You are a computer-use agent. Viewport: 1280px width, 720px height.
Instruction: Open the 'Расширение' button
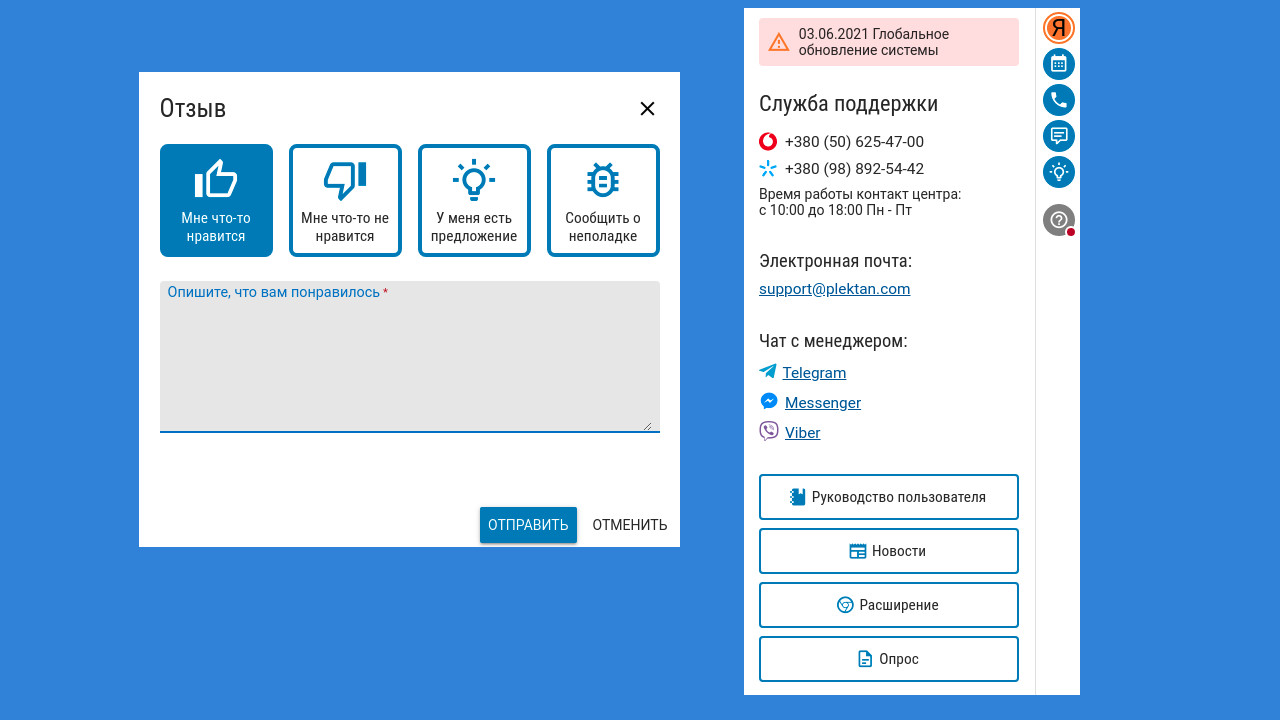pyautogui.click(x=889, y=605)
